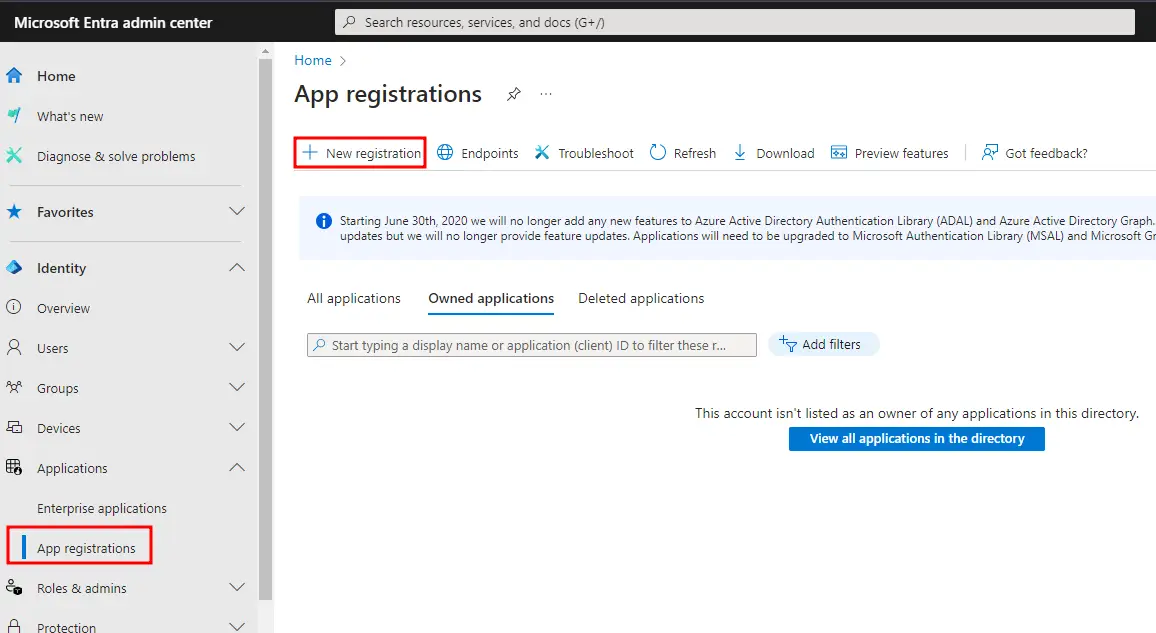The image size is (1156, 633).
Task: Open the What's new sidebar item
Action: 70,116
